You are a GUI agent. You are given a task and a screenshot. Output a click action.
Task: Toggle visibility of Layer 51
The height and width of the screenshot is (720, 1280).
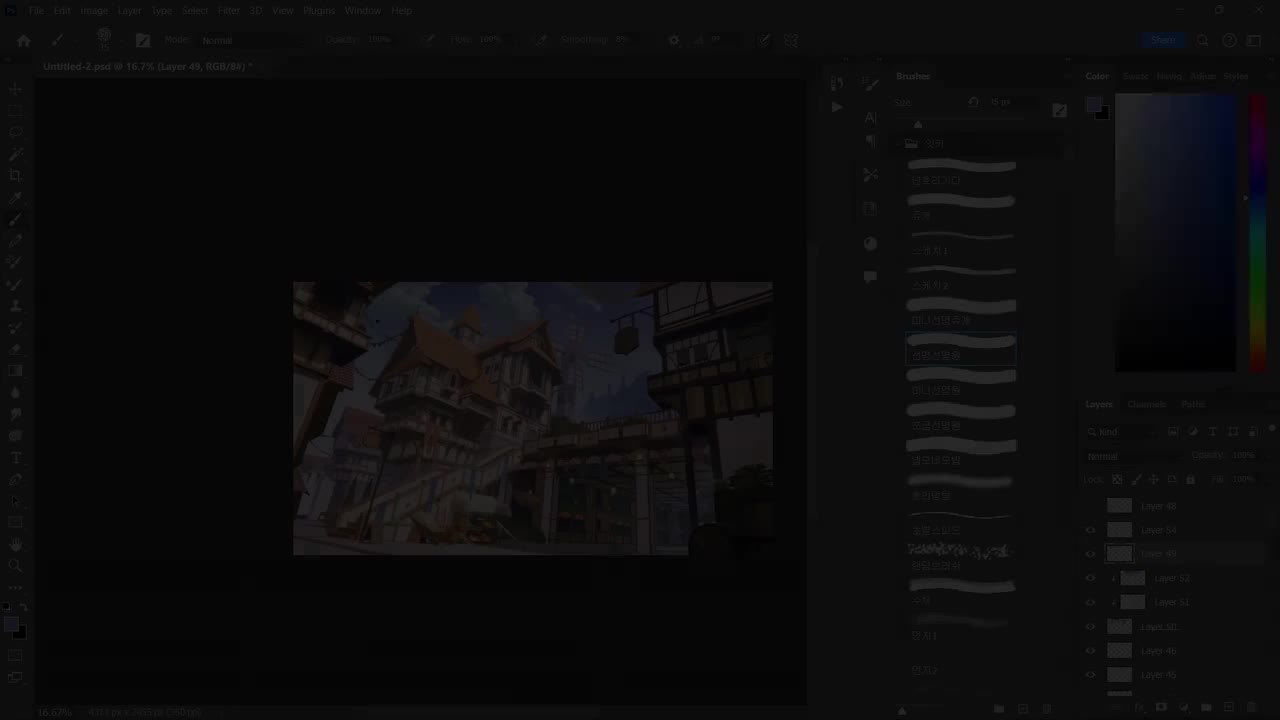(x=1091, y=602)
